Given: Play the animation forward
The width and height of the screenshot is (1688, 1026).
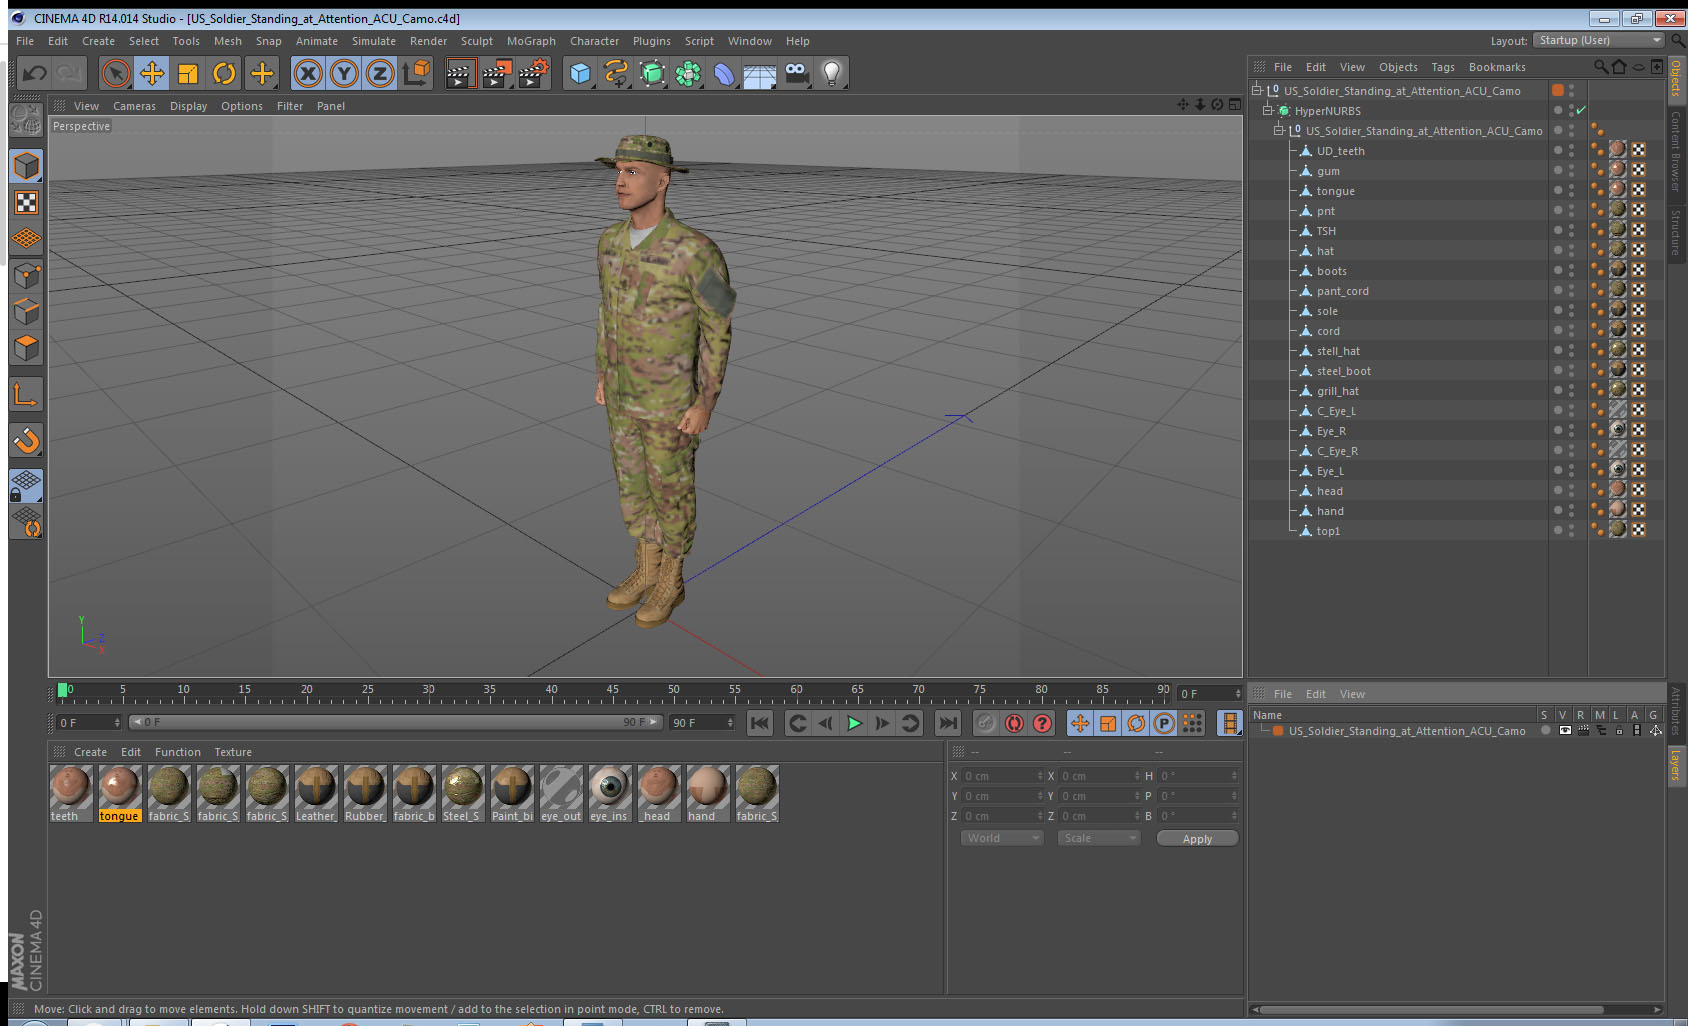Looking at the screenshot, I should tap(854, 723).
